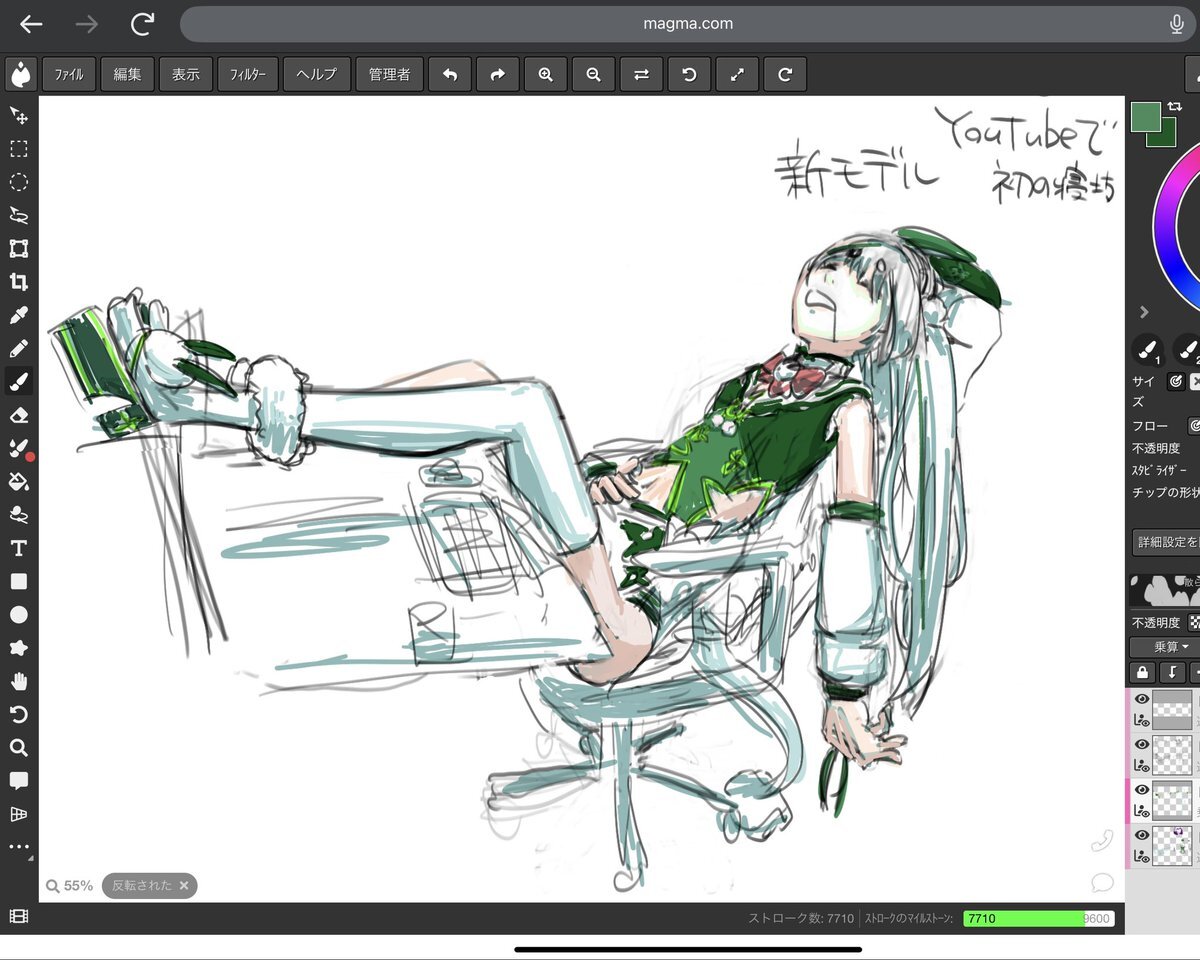Screen dimensions: 1200x960
Task: Open the 管理者 menu
Action: (389, 74)
